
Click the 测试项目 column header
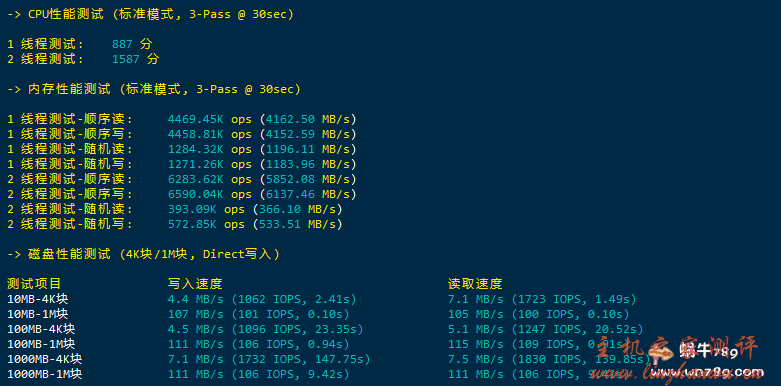click(x=34, y=284)
